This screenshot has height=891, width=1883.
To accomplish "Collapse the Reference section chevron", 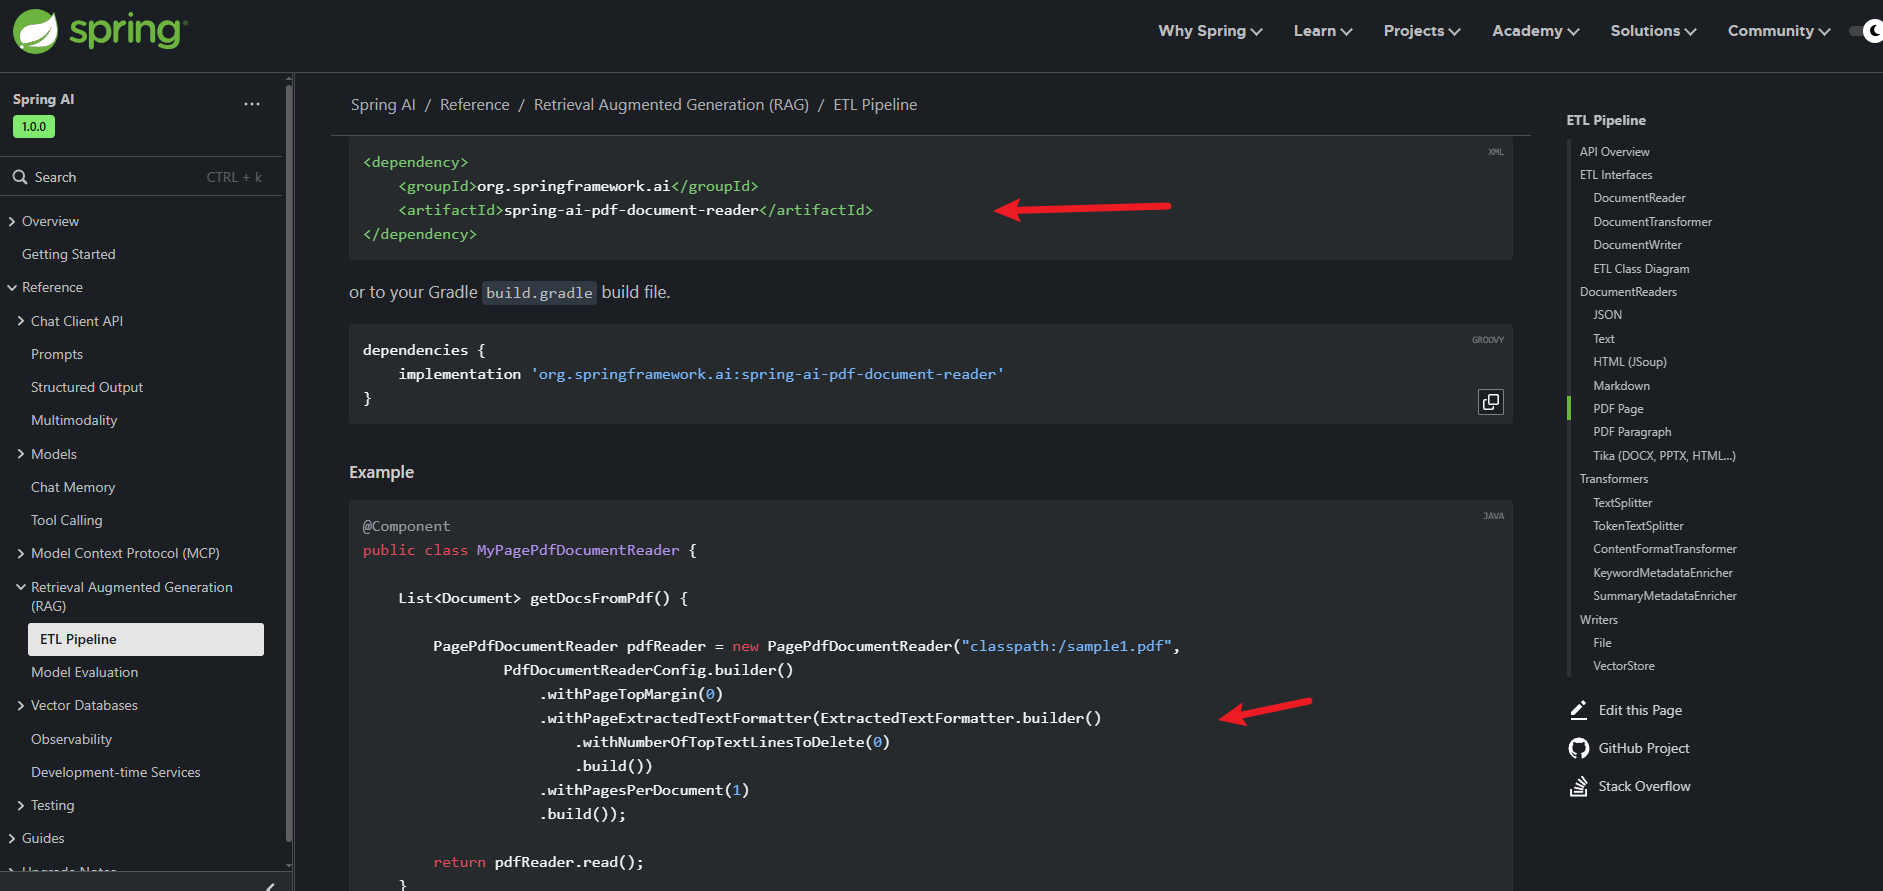I will 12,288.
